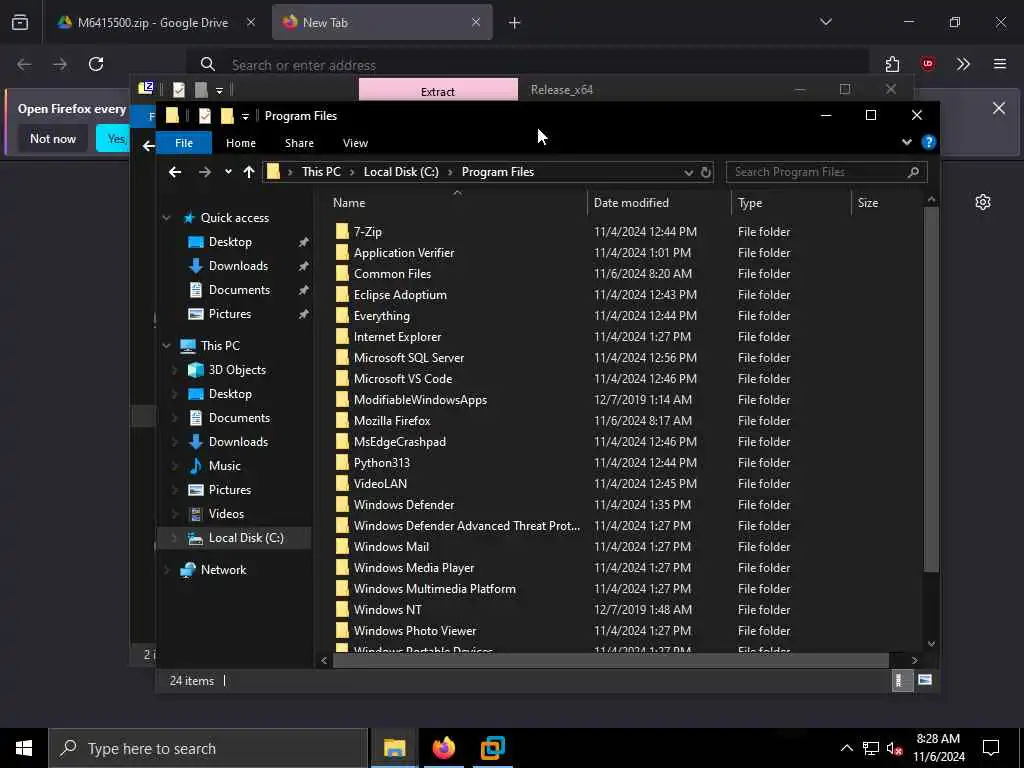Click the horizontal scrollbar in file list

pyautogui.click(x=611, y=660)
